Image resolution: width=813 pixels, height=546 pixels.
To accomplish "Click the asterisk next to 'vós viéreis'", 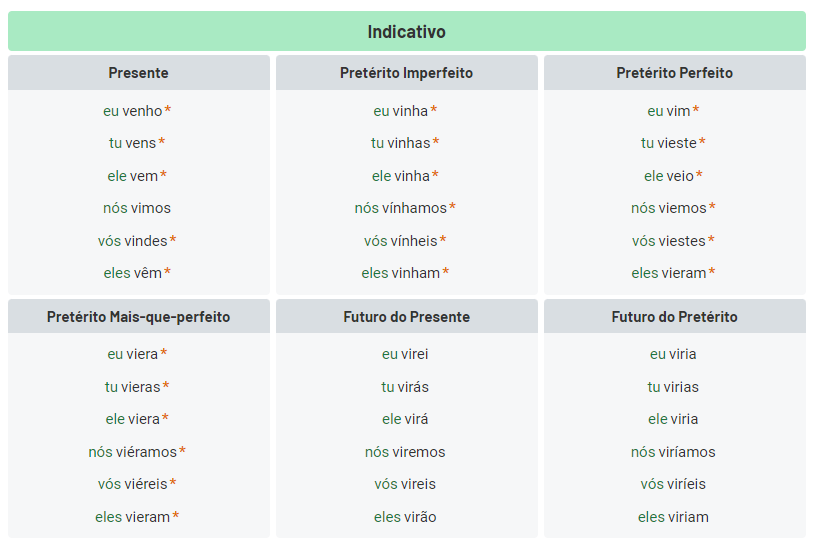I will click(173, 482).
